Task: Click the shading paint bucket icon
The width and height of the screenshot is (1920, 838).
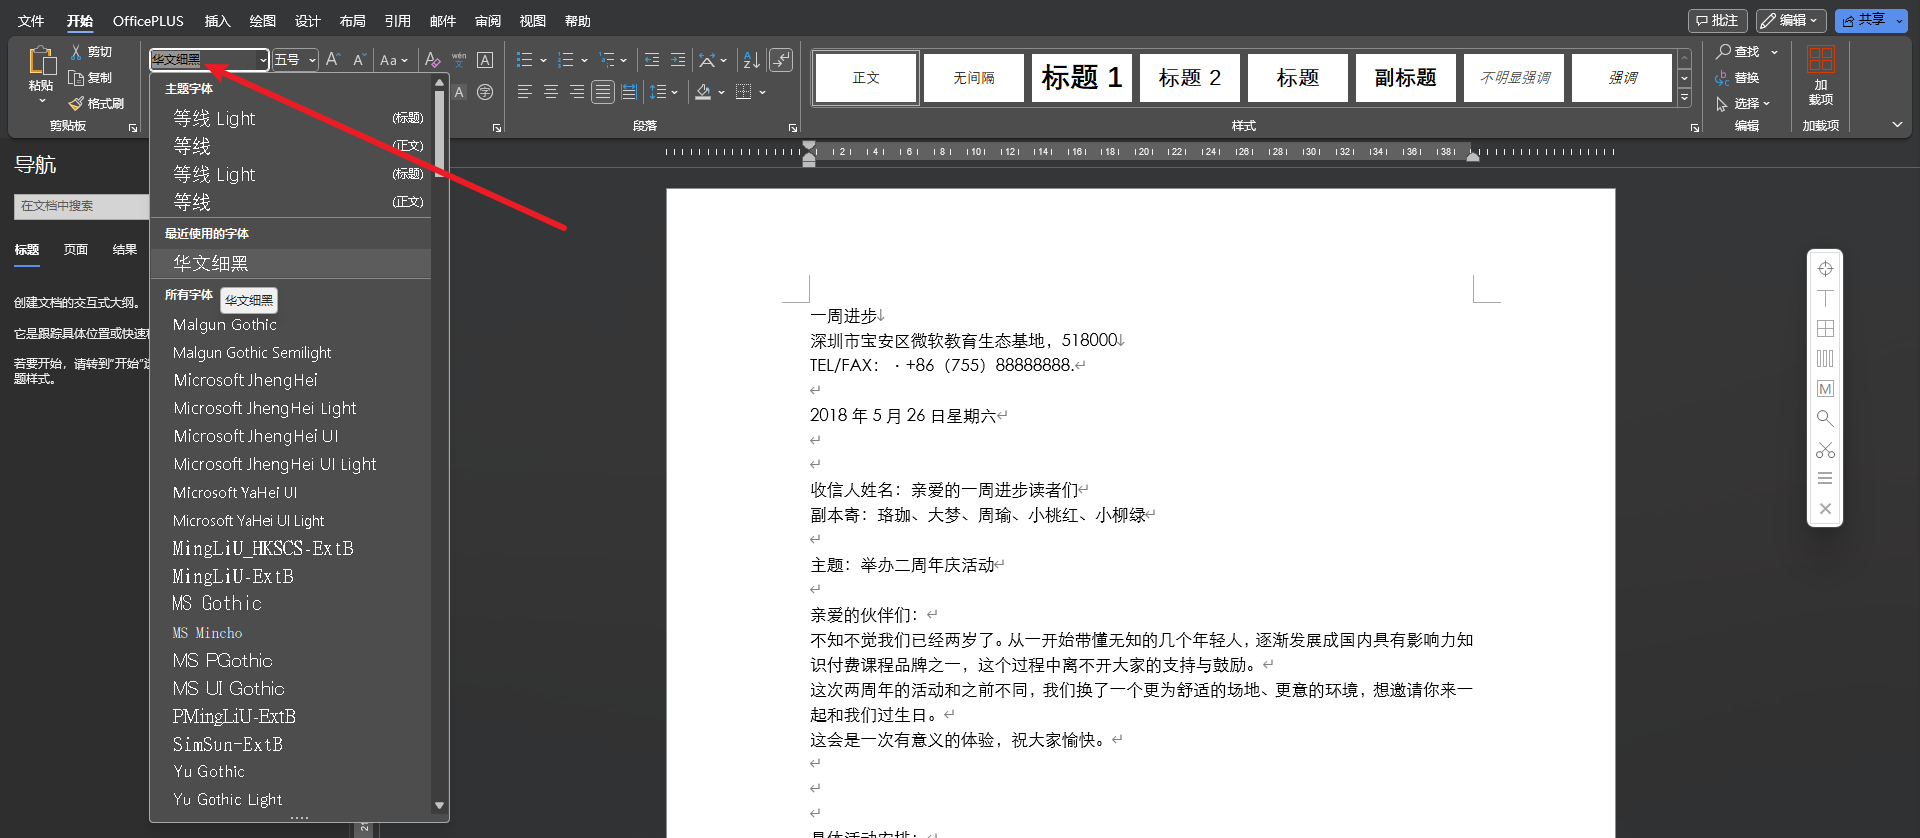Action: (703, 92)
